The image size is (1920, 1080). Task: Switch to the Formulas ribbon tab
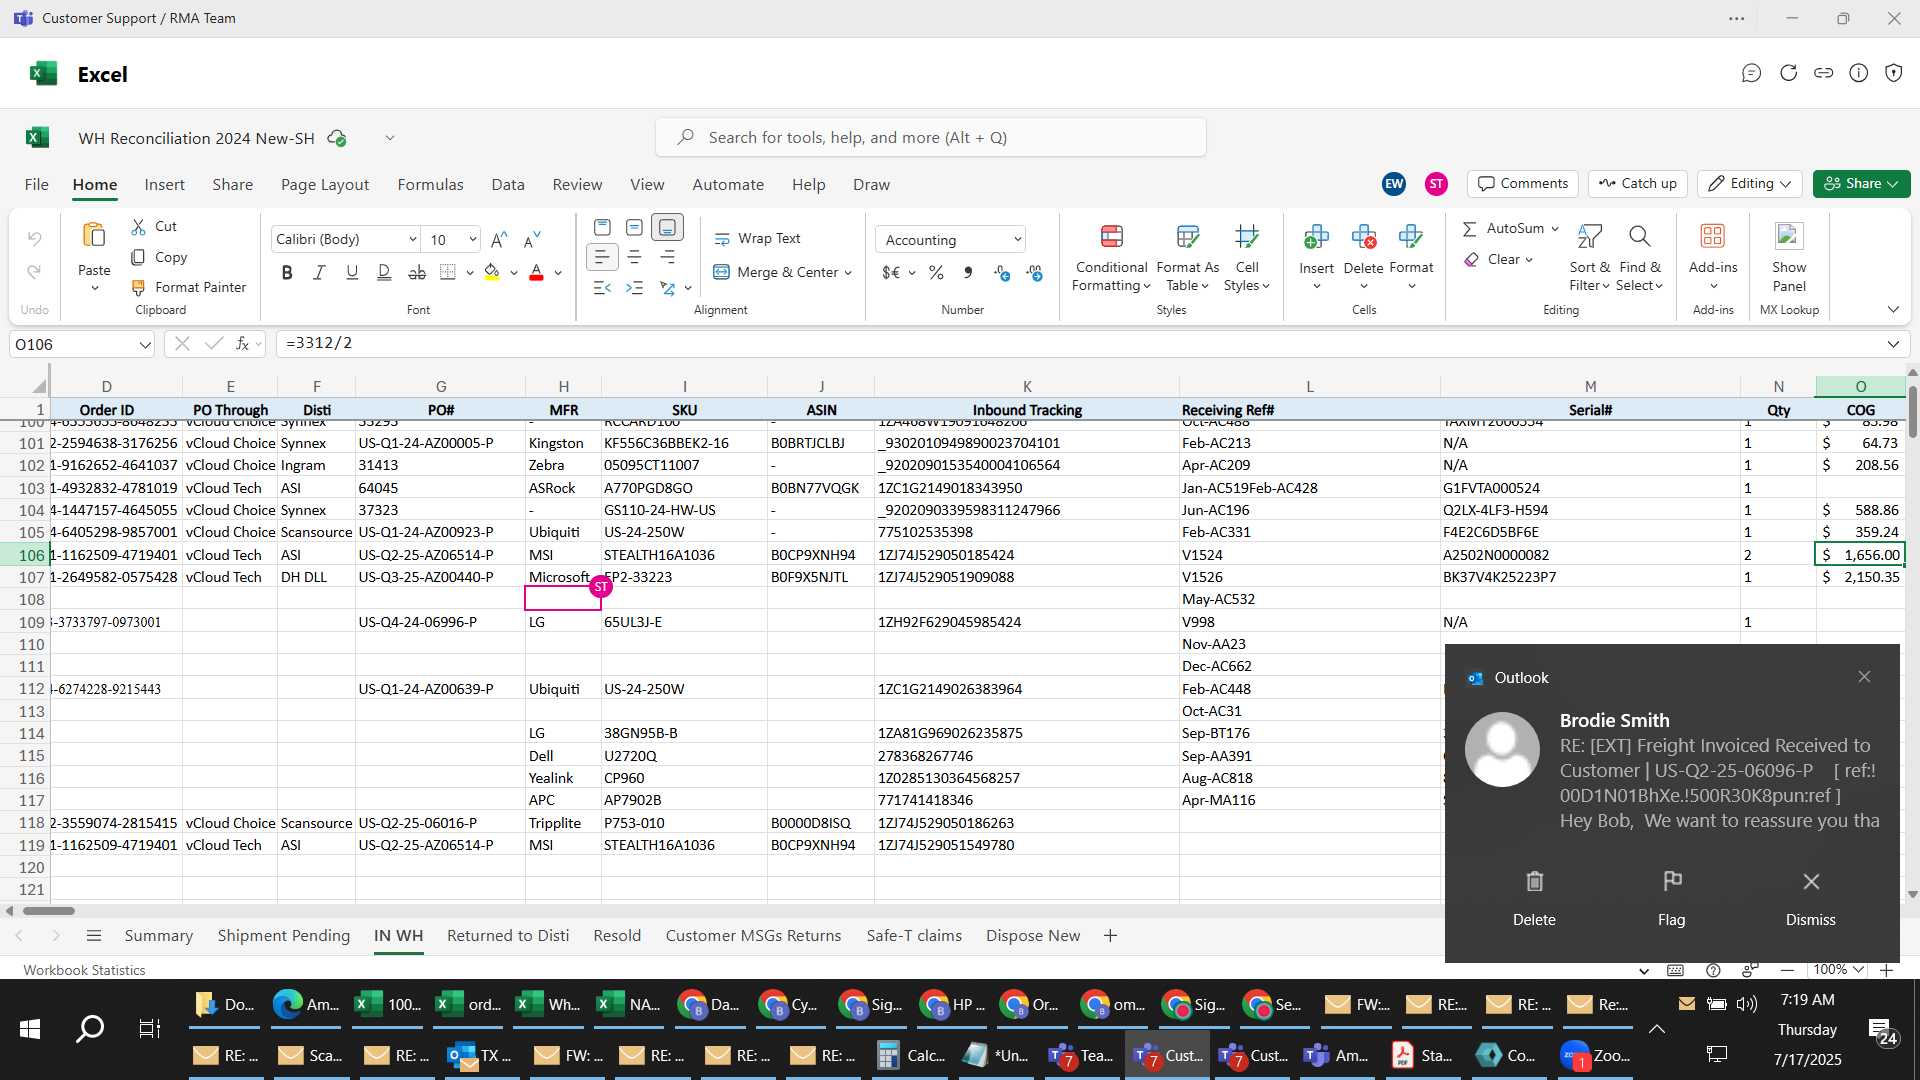[430, 185]
